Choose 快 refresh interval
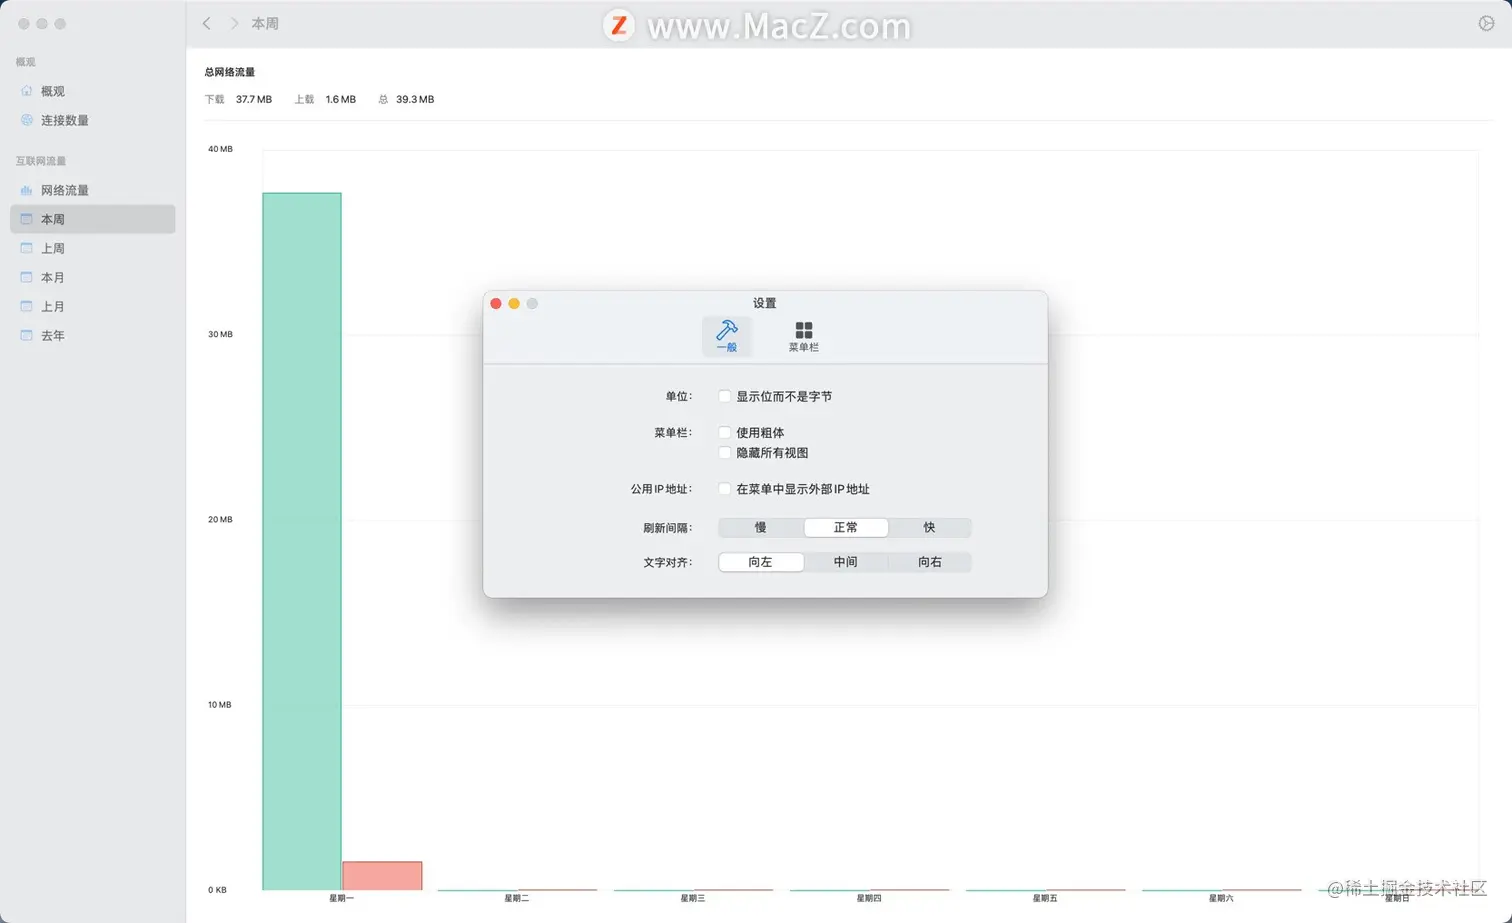Image resolution: width=1512 pixels, height=923 pixels. point(929,527)
